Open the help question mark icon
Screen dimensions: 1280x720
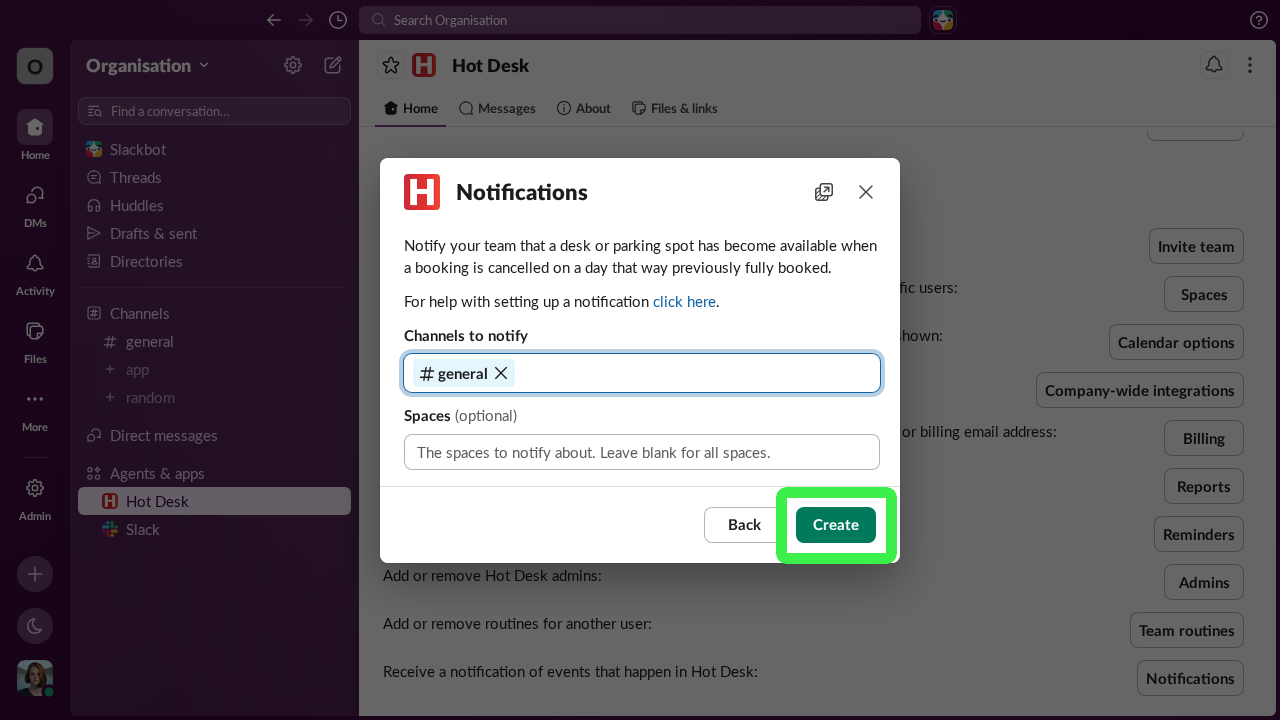click(1259, 20)
